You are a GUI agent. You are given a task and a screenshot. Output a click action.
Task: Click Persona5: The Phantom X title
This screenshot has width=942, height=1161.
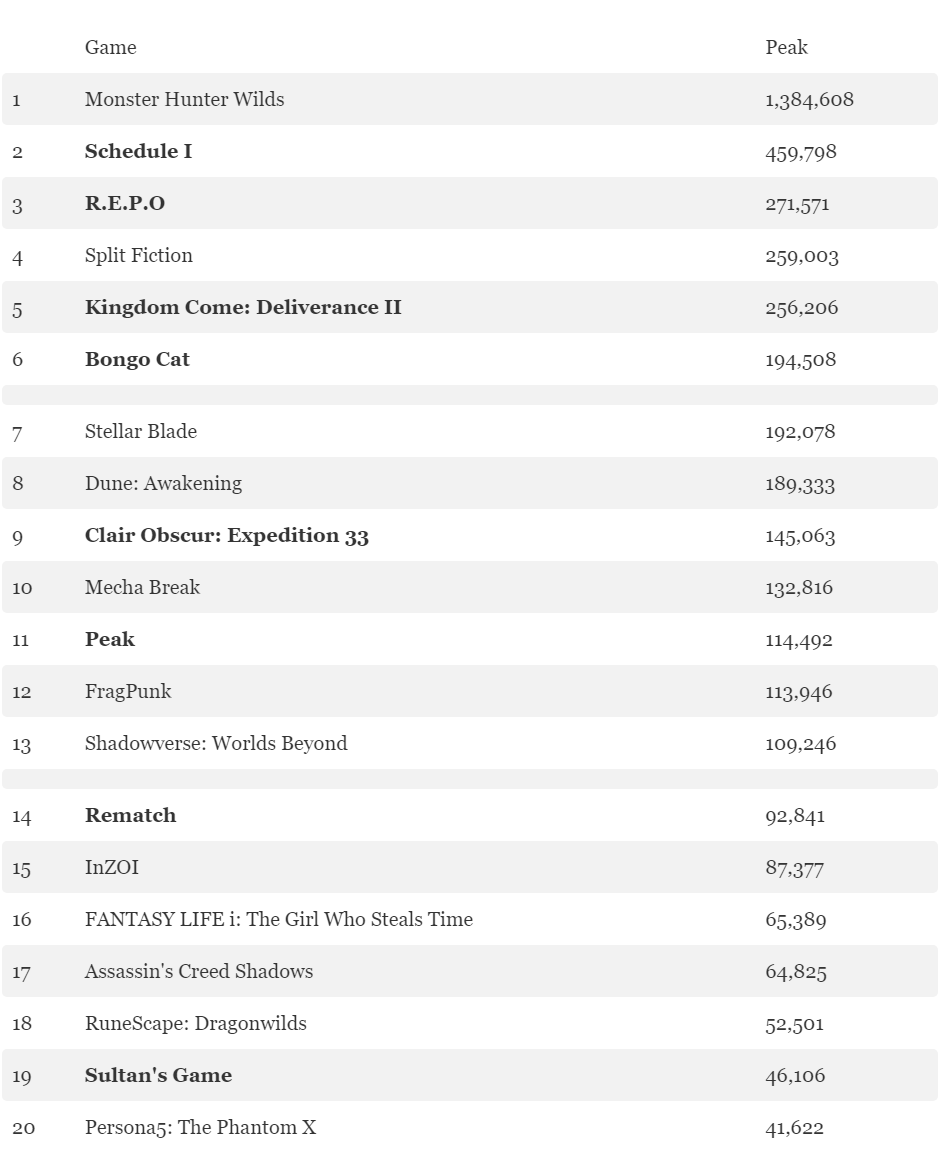pyautogui.click(x=200, y=1127)
